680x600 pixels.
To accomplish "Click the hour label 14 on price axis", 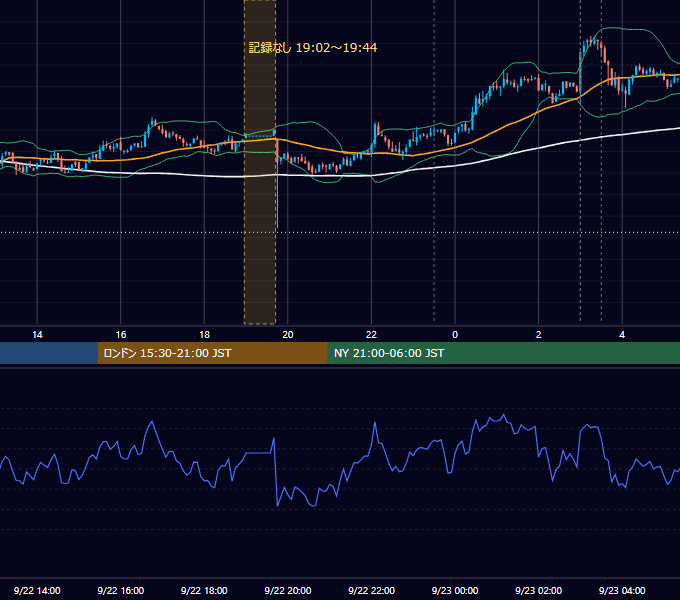I will click(x=37, y=335).
